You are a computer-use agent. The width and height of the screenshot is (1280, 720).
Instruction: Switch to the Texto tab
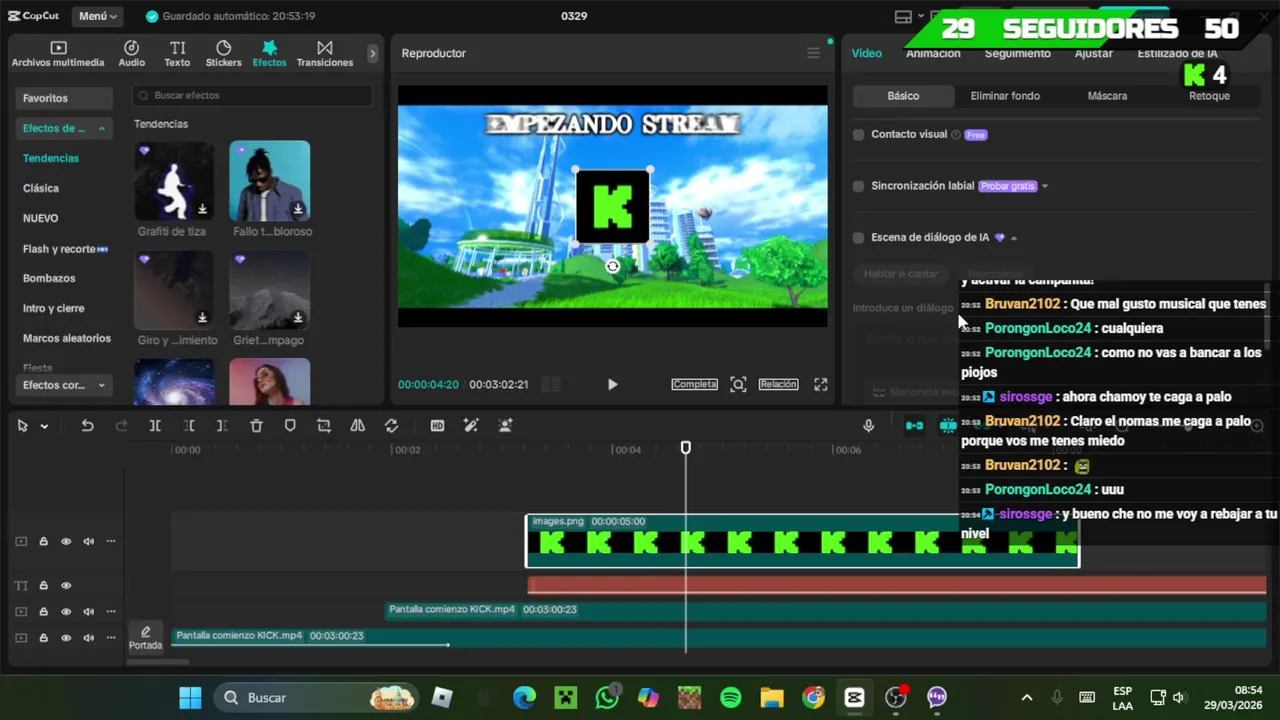[177, 54]
